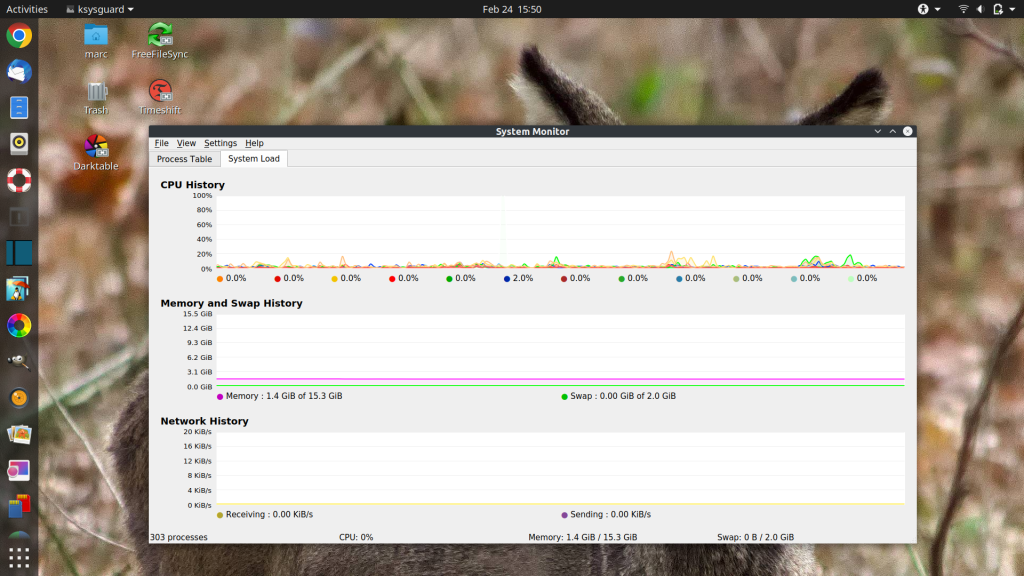The image size is (1024, 576).
Task: Open the penguin picture app in dock
Action: point(19,289)
